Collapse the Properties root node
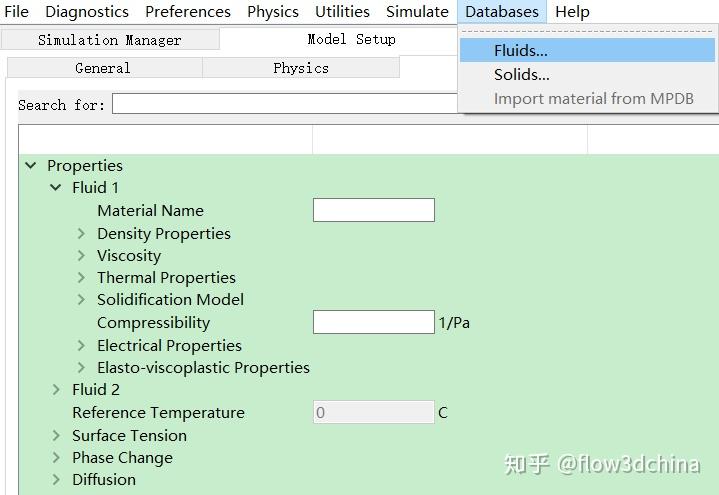 [31, 166]
